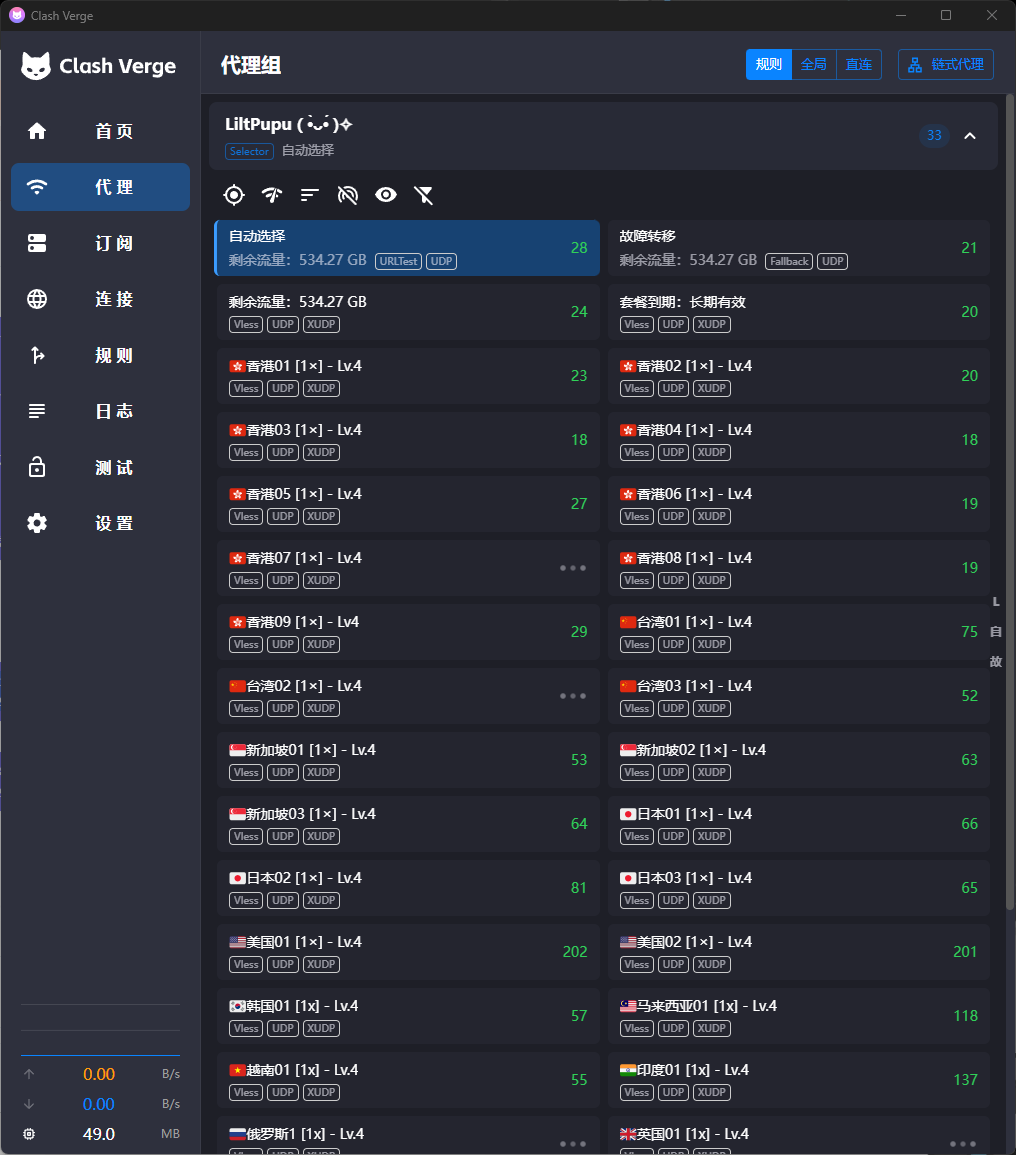Open 订阅 subscriptions page in sidebar
Screen dimensions: 1016x1155
[100, 243]
